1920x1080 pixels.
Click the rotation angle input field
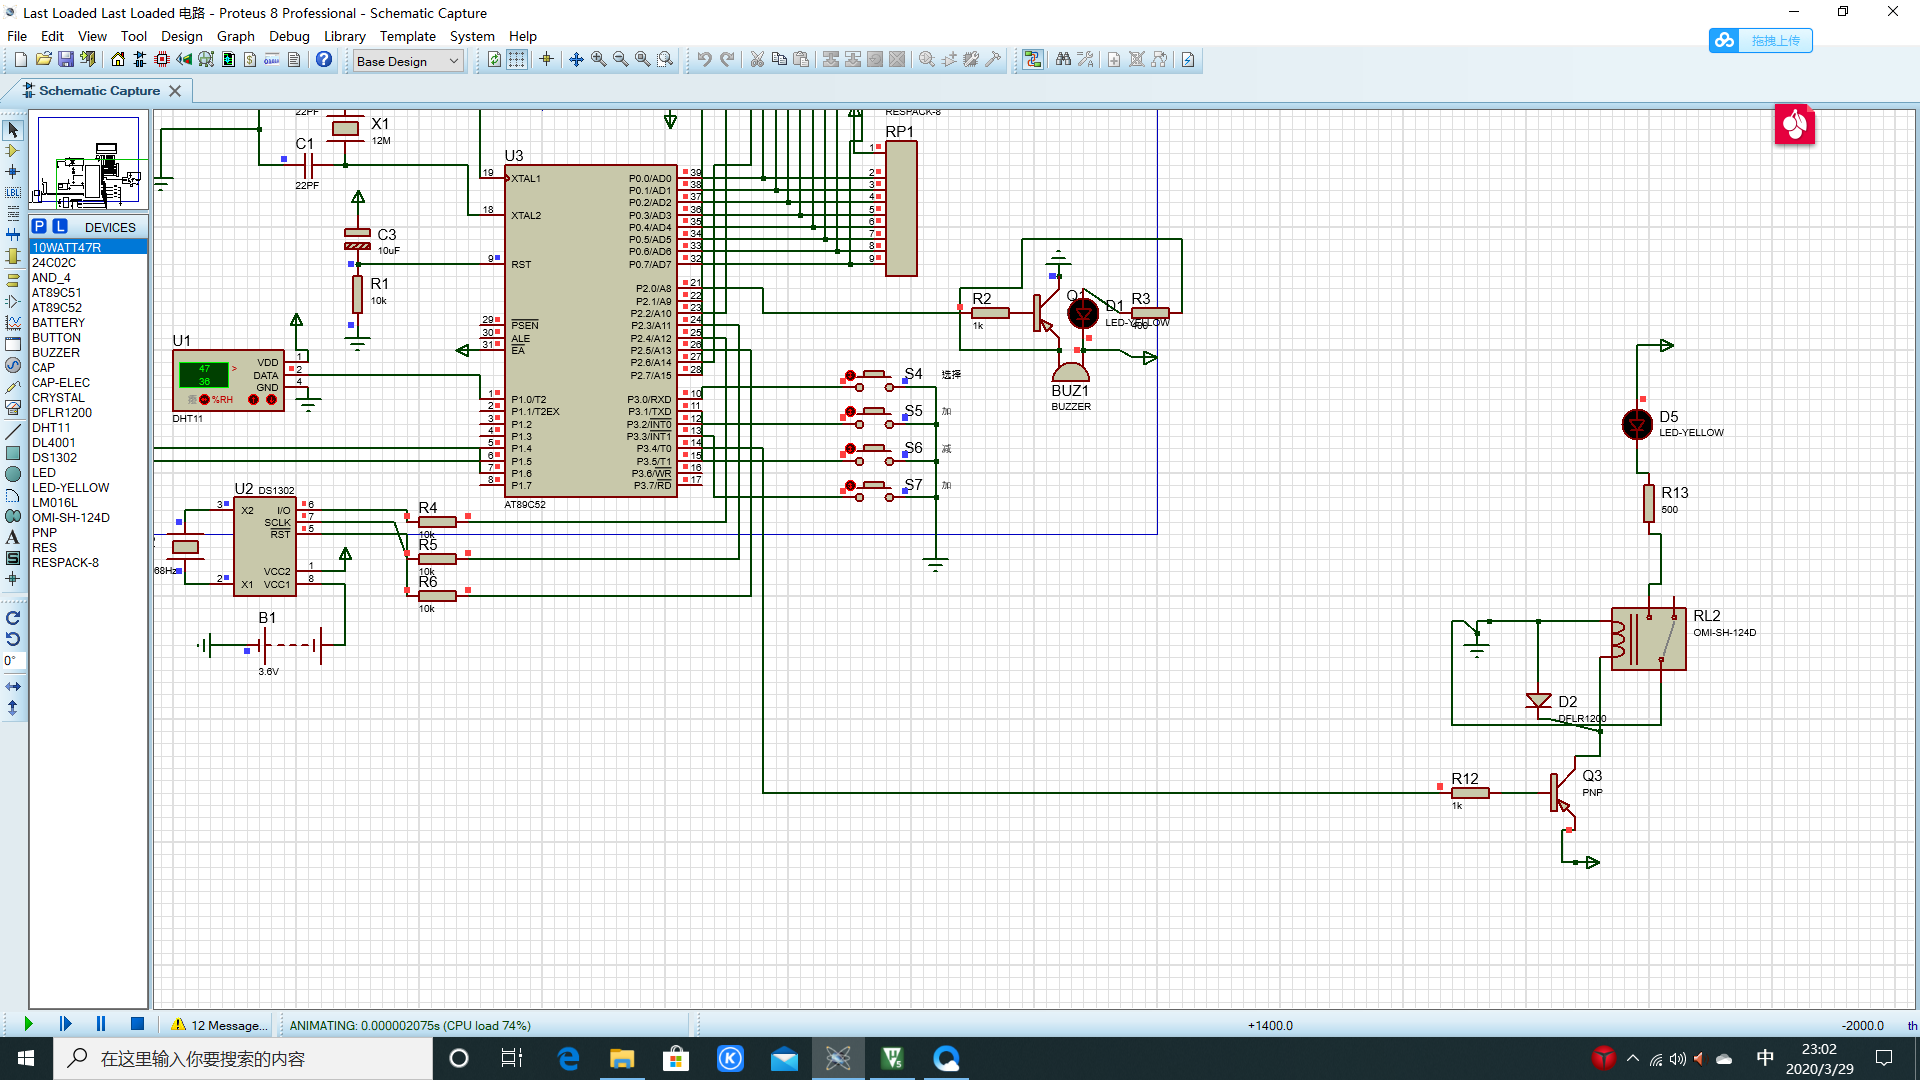coord(13,661)
